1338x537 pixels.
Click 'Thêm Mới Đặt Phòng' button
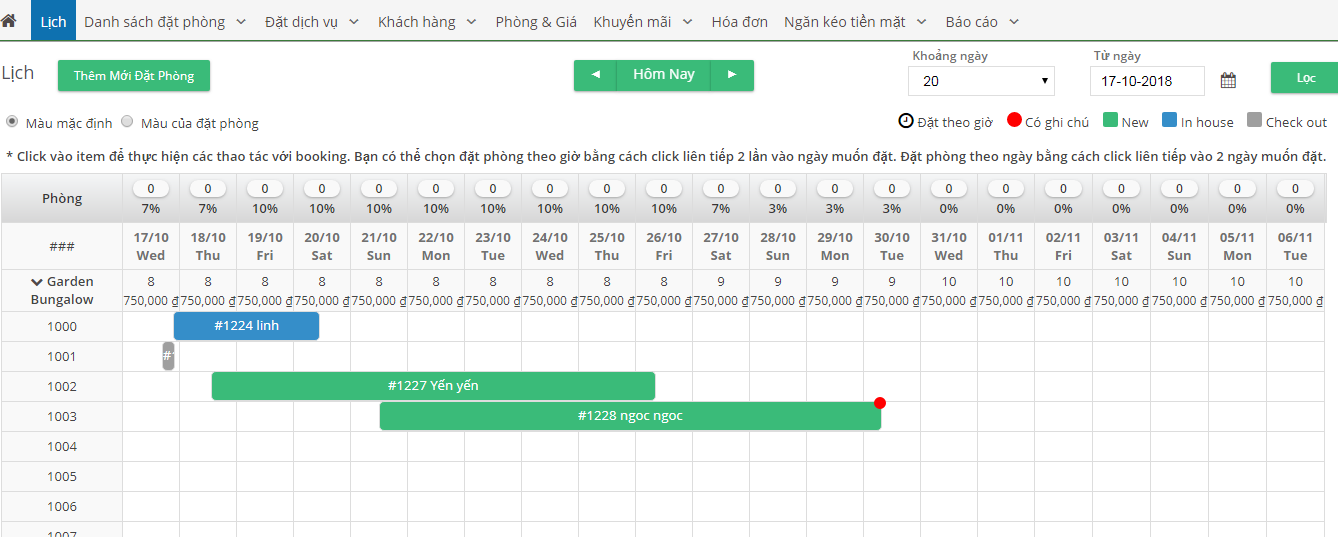(134, 76)
